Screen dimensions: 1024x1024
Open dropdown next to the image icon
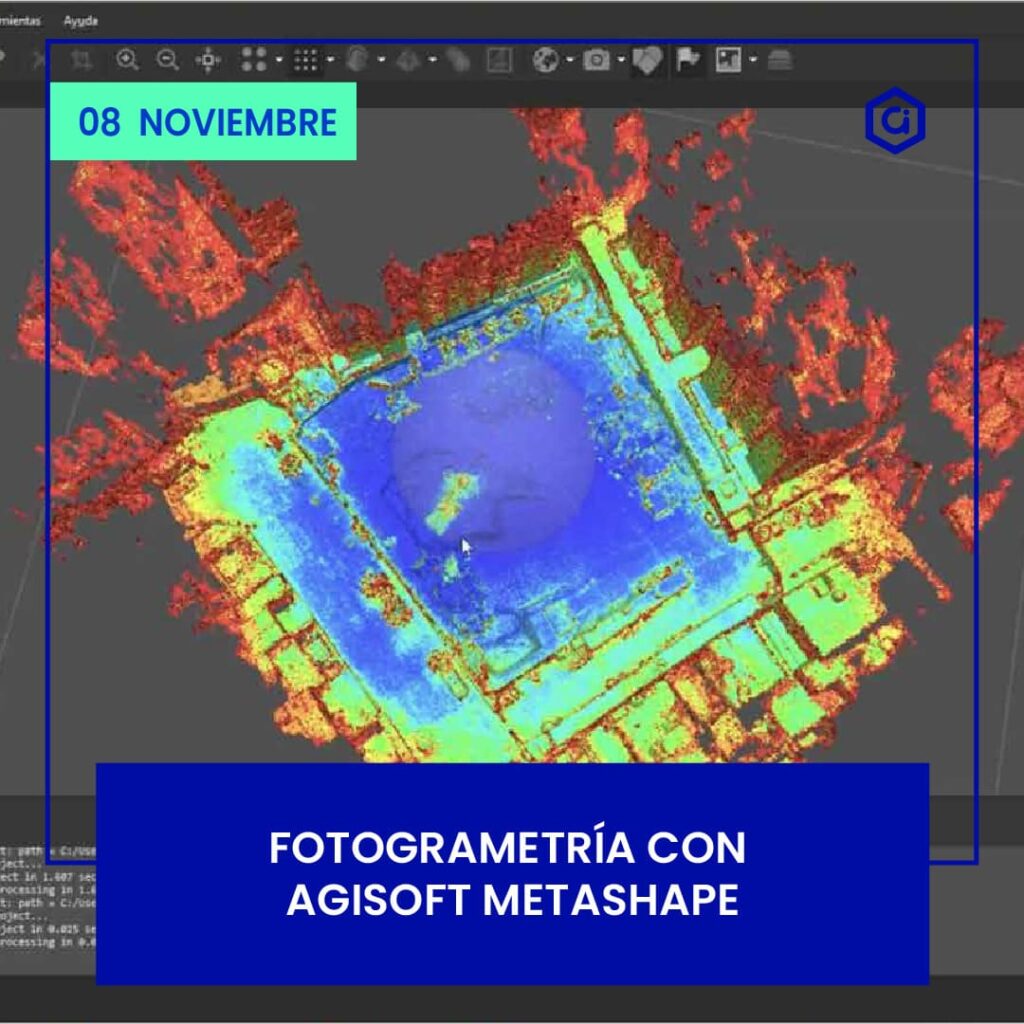752,60
